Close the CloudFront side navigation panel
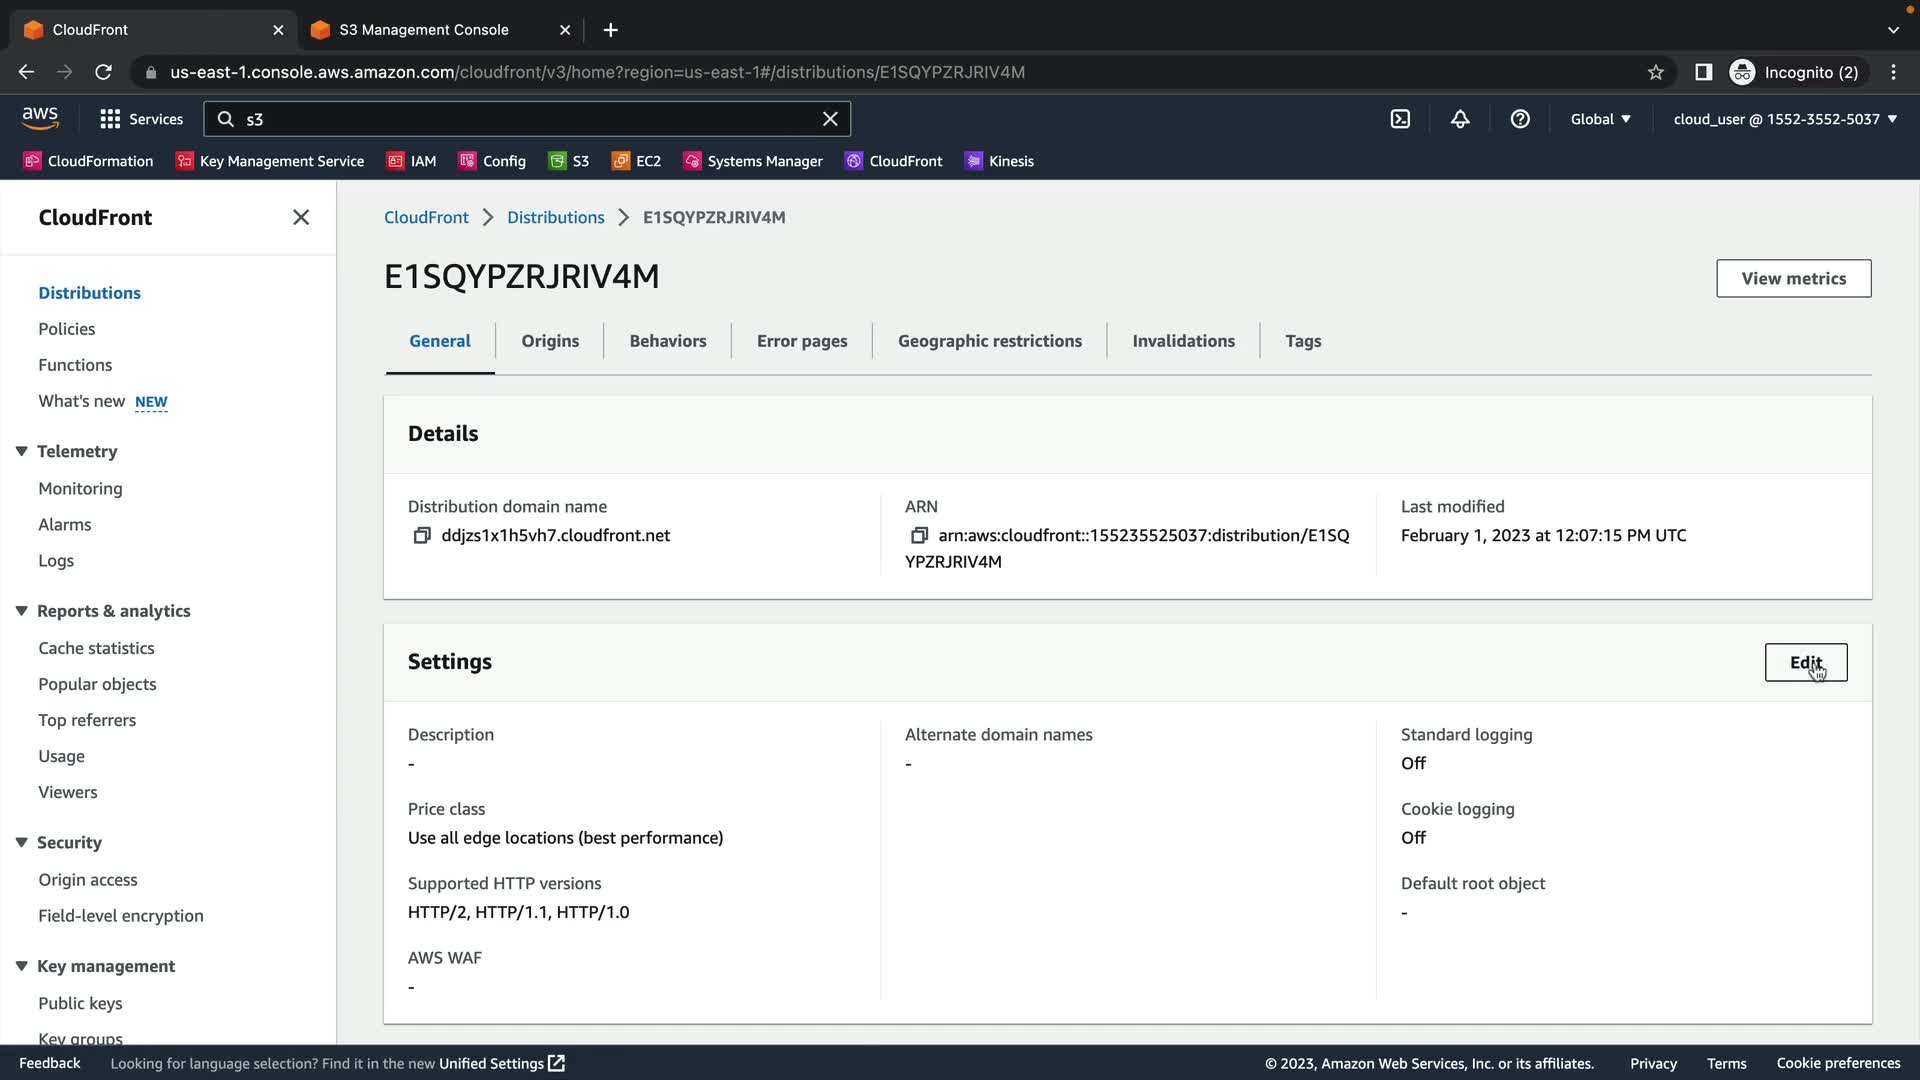The height and width of the screenshot is (1080, 1920). click(301, 217)
